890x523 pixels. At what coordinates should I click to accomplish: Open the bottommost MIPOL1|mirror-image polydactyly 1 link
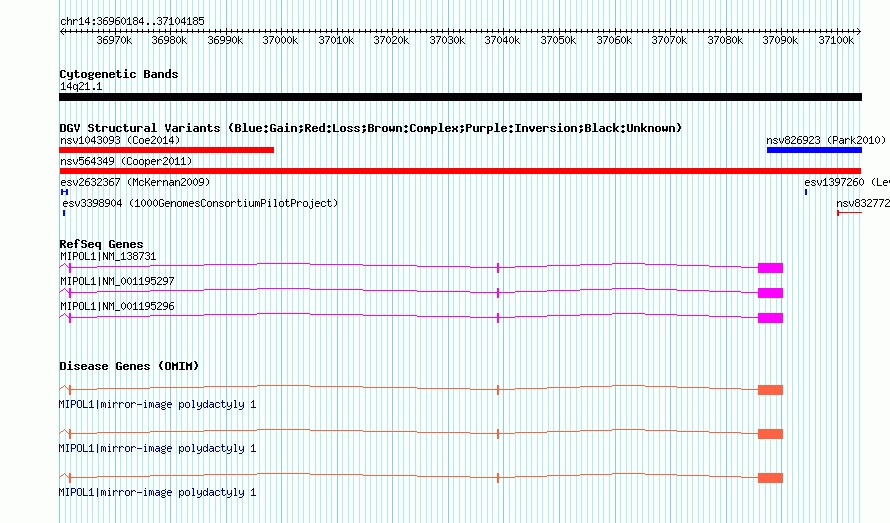coord(157,493)
